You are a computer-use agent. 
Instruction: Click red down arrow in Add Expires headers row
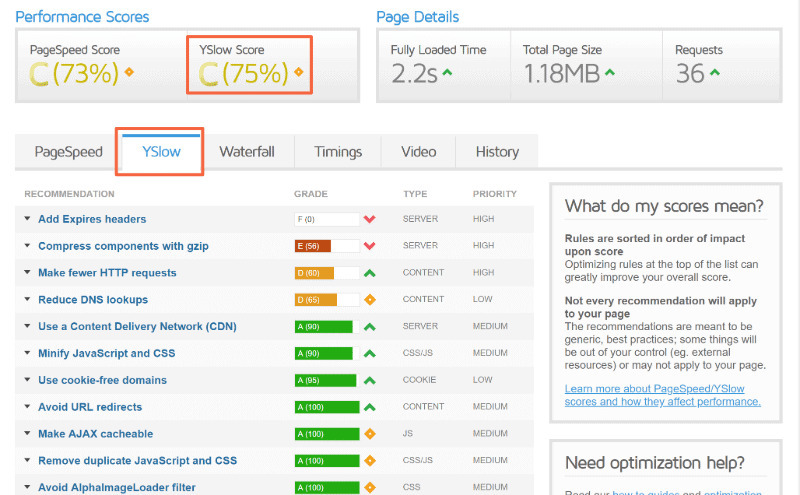(x=370, y=219)
